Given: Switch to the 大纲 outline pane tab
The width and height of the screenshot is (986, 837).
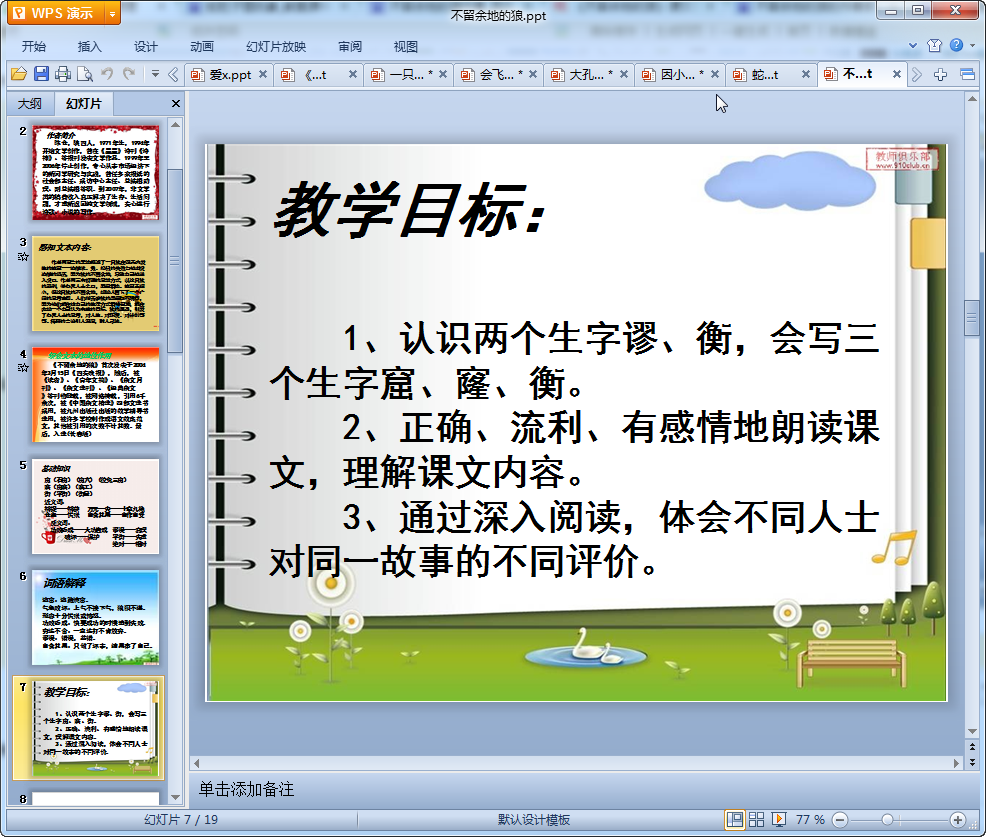Looking at the screenshot, I should pos(30,104).
